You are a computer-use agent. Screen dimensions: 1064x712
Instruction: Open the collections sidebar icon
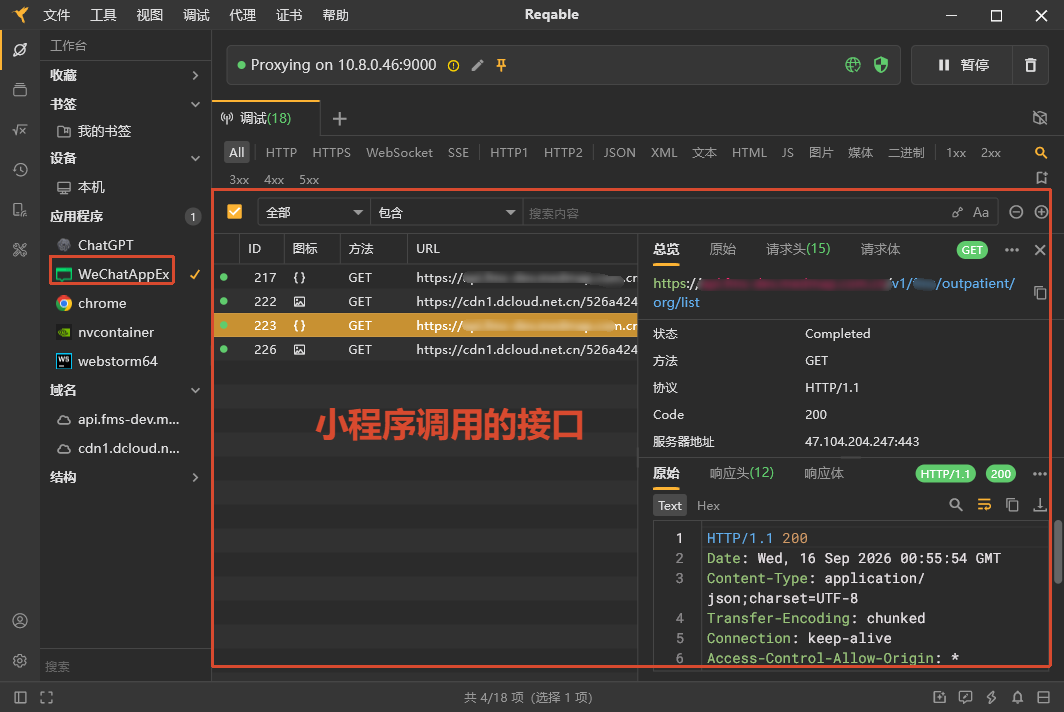(20, 90)
